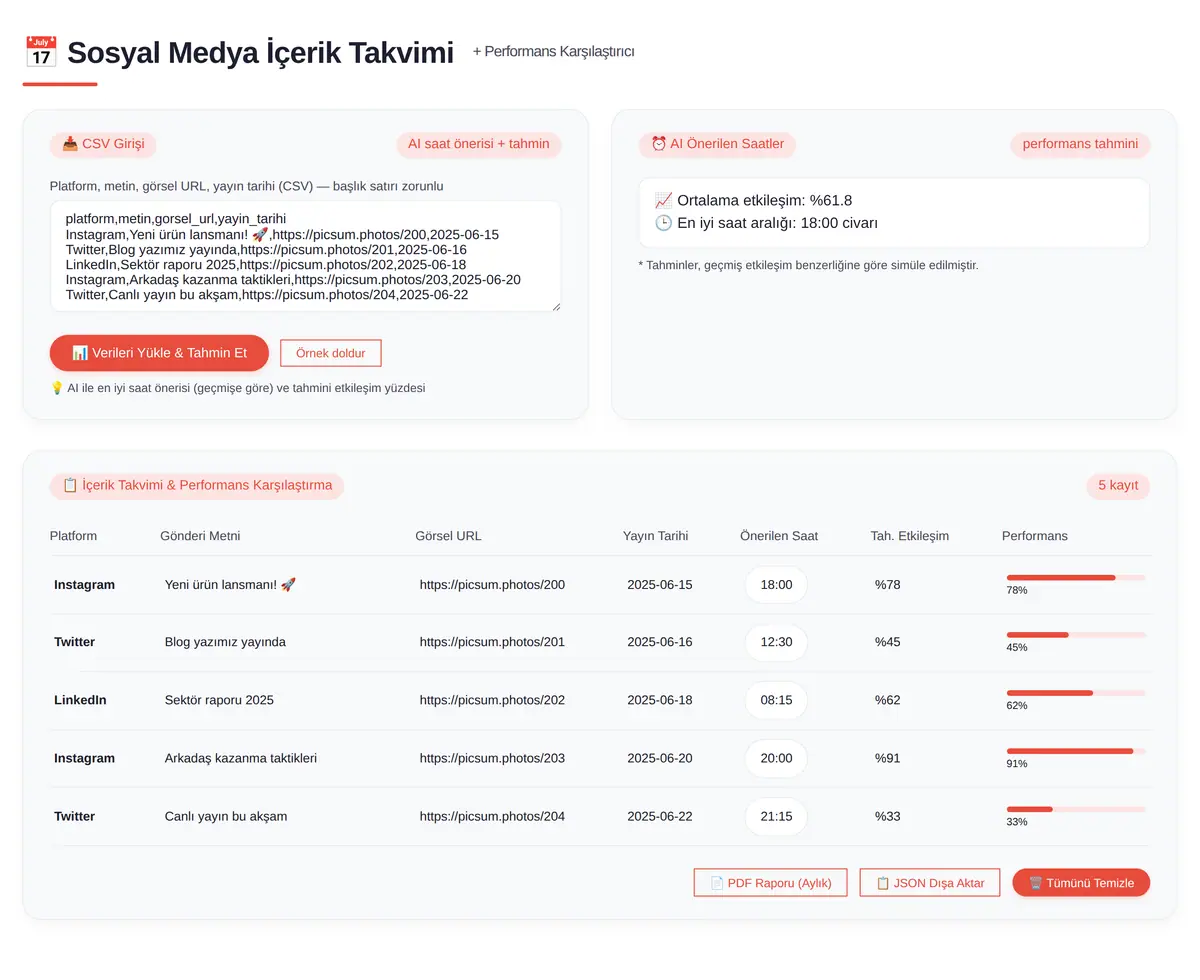This screenshot has height=980, width=1200.
Task: Click the Arkadaş kazanma taktikleri post text
Action: (241, 758)
